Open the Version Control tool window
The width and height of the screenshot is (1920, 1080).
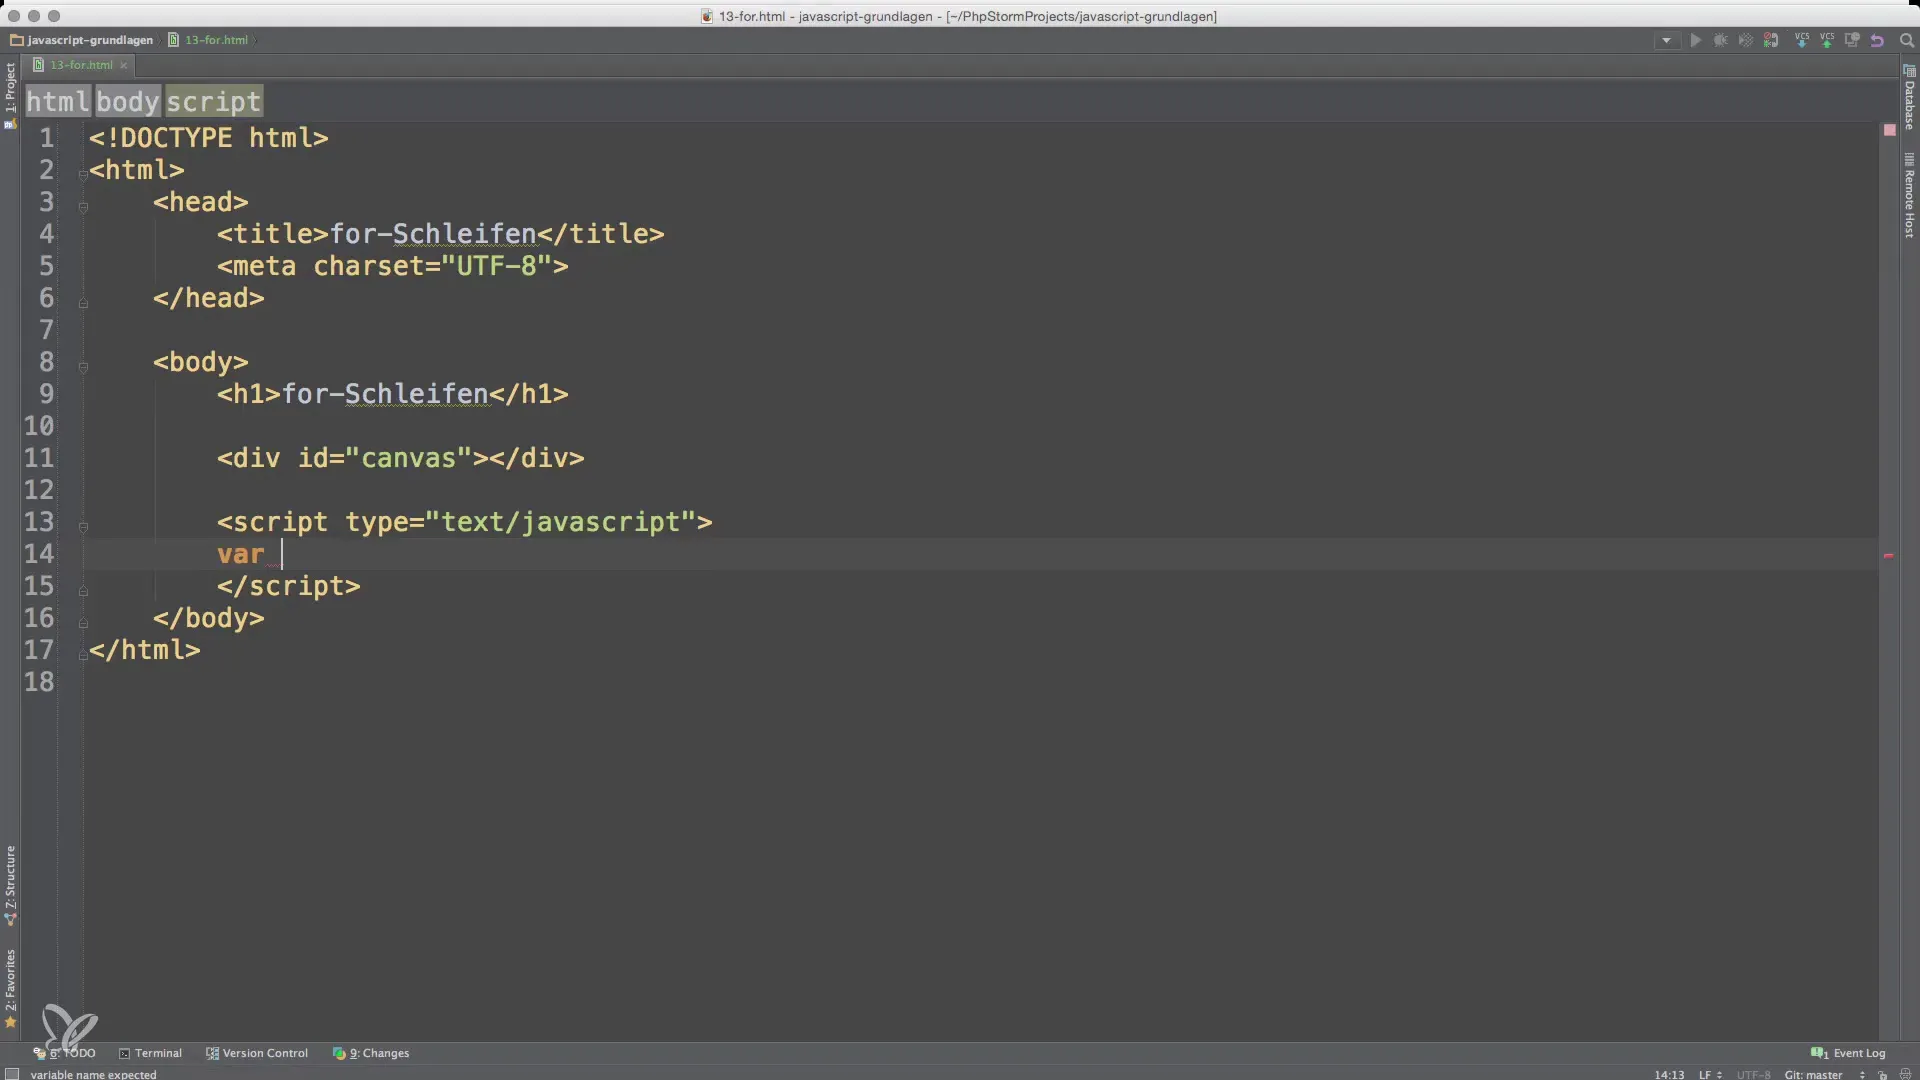(257, 1053)
